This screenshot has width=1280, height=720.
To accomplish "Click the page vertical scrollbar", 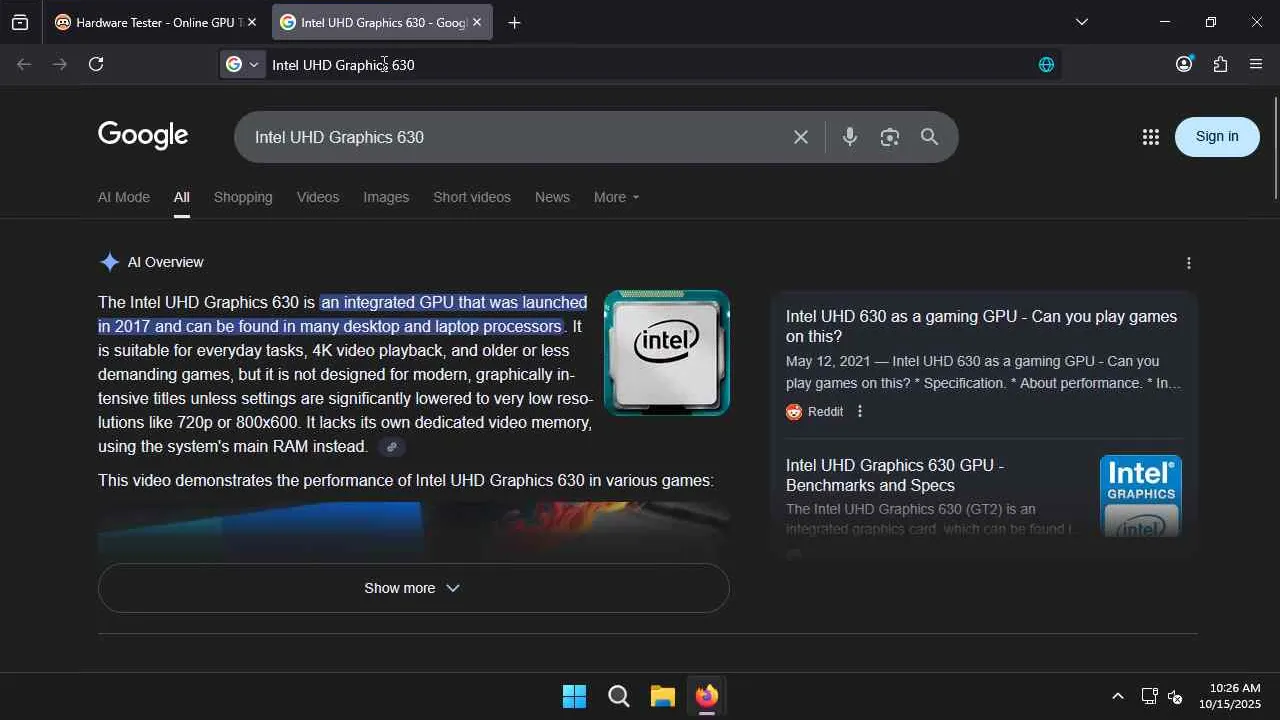I will click(1275, 148).
